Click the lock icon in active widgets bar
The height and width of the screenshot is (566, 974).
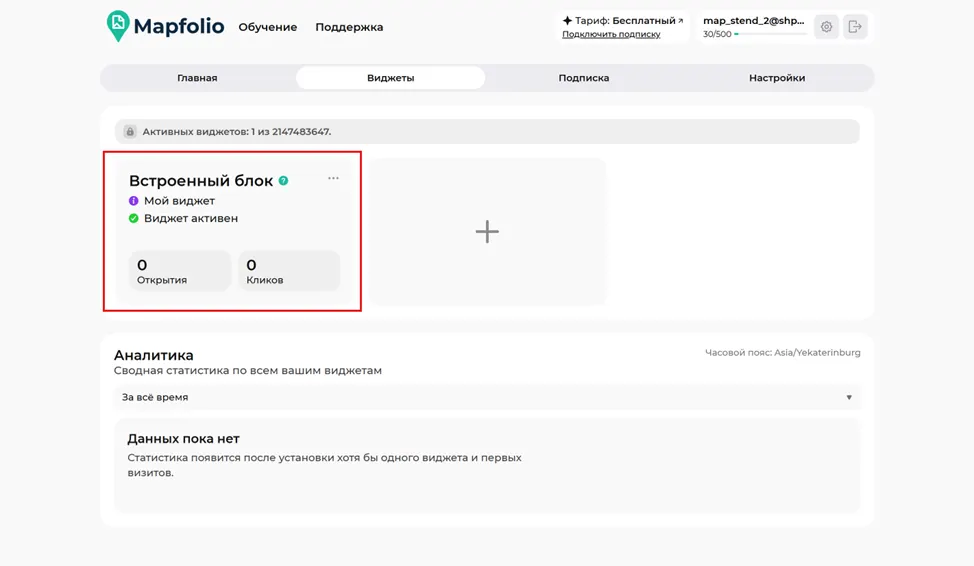tap(130, 132)
